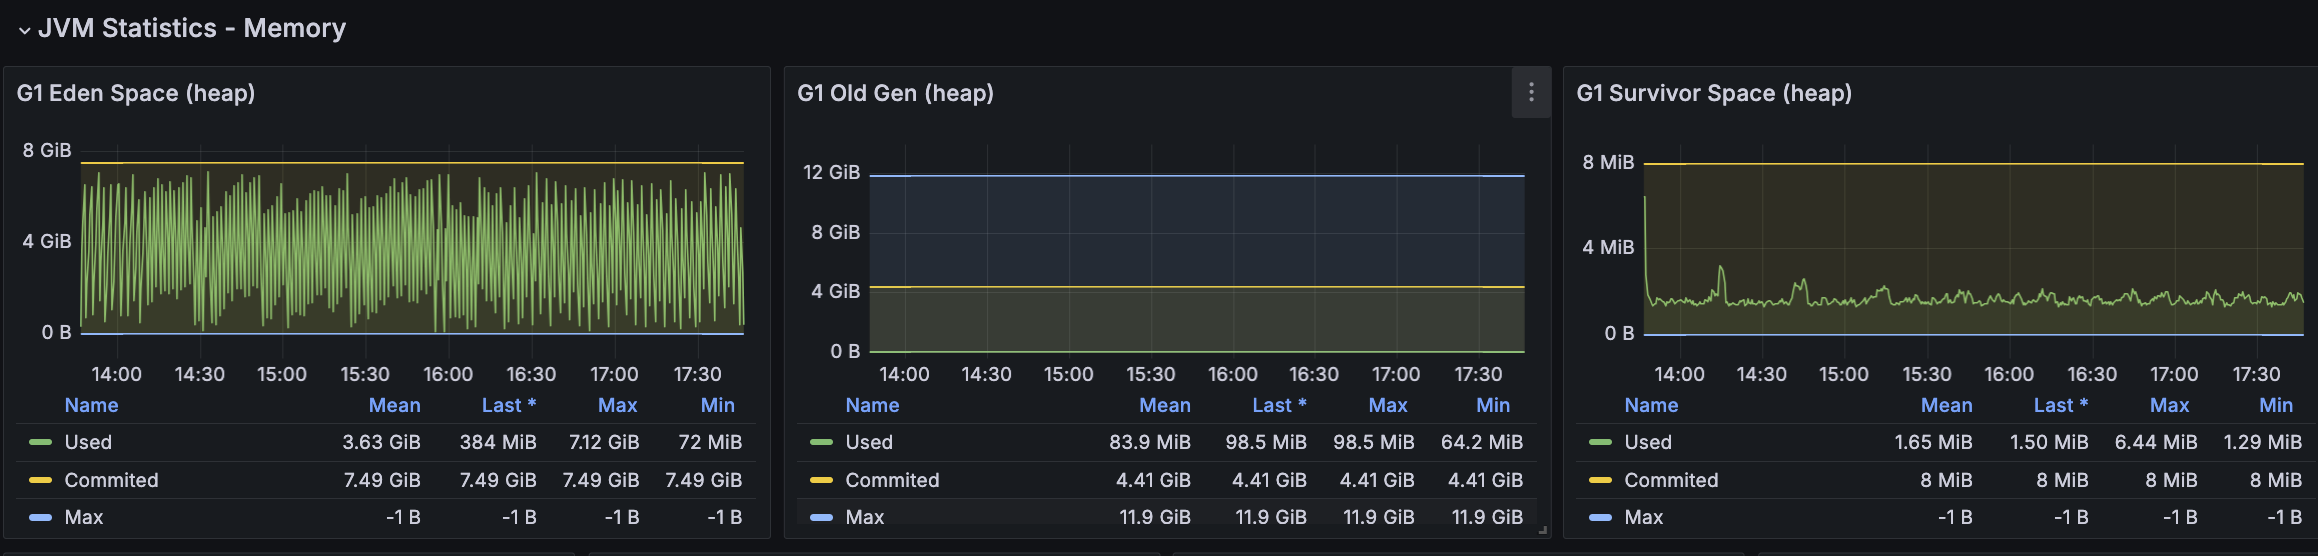Viewport: 2318px width, 556px height.
Task: Toggle Max series in Old Gen legend
Action: click(864, 517)
